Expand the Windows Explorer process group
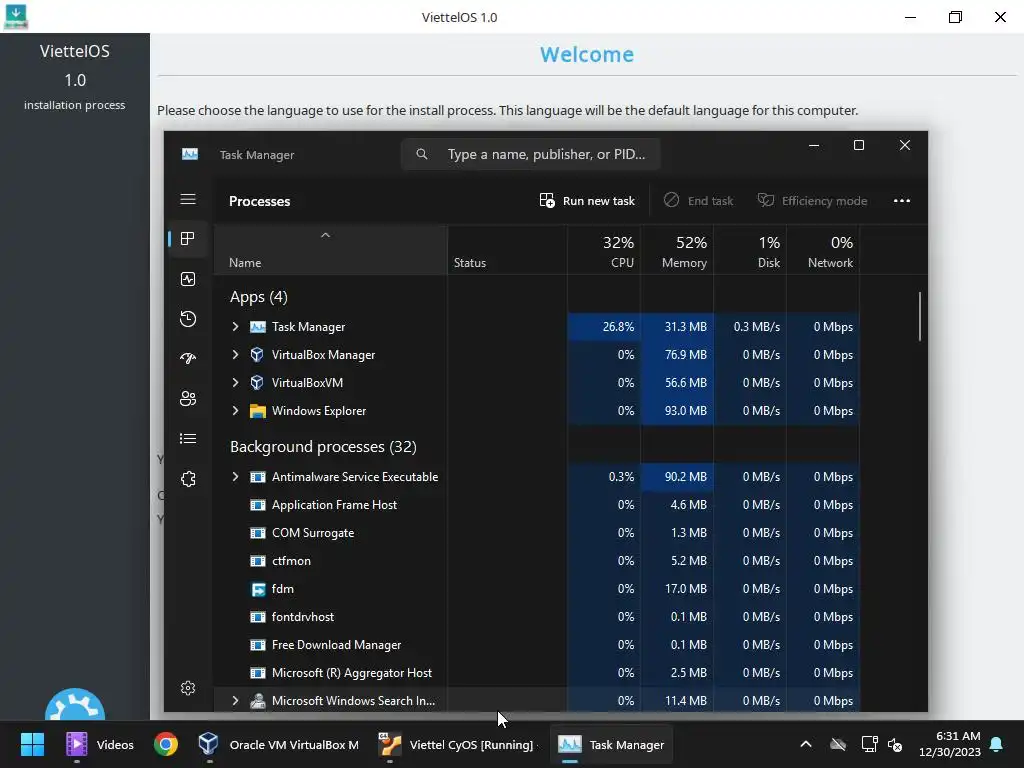The image size is (1024, 768). click(x=235, y=411)
